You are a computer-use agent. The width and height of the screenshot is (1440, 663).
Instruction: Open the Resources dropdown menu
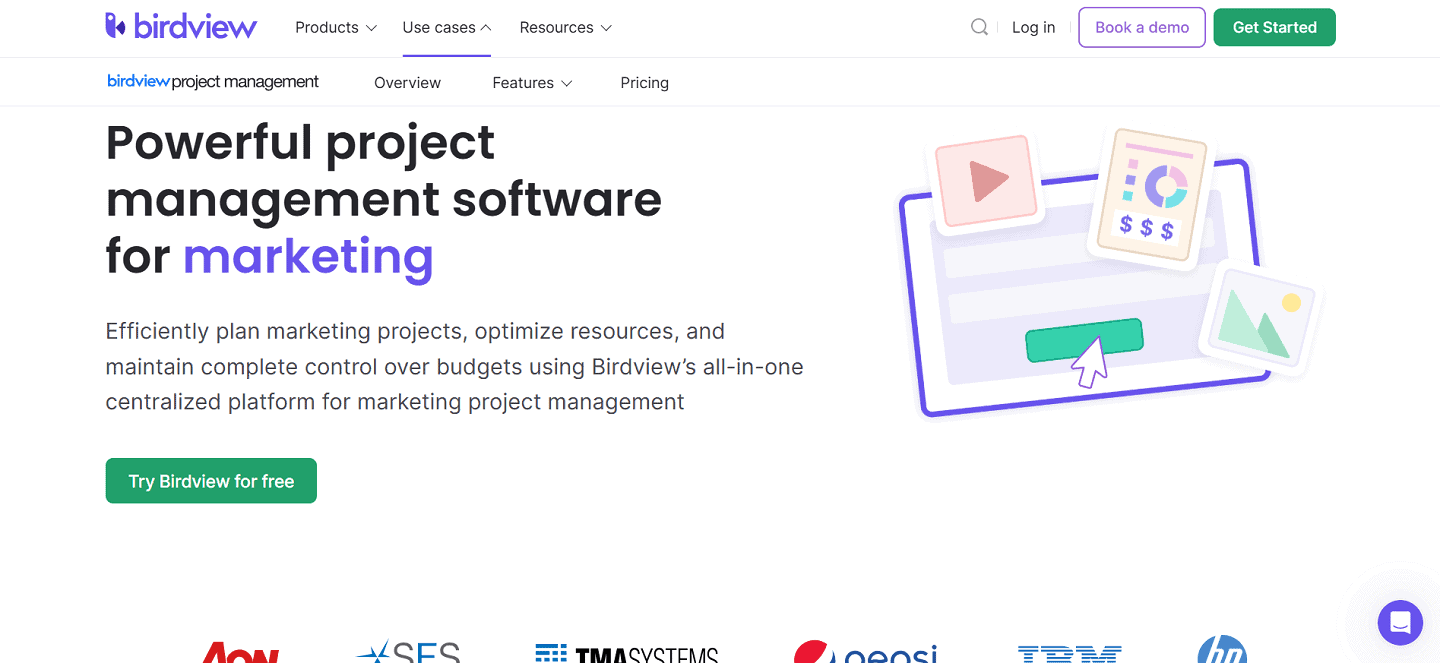[565, 27]
